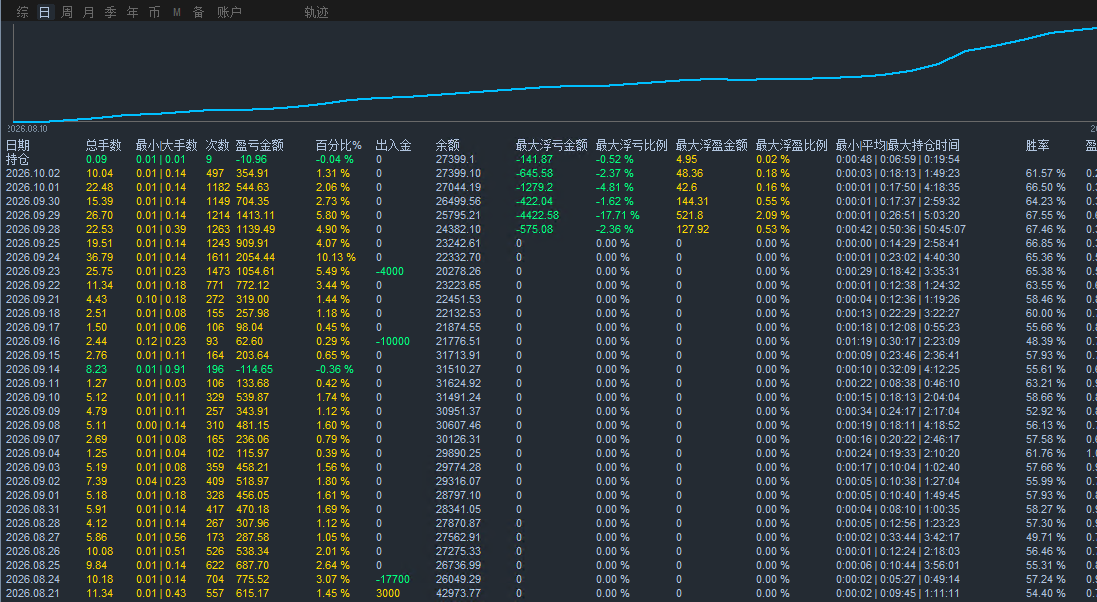The image size is (1097, 602).
Task: Select the 2026.08.21 date row
Action: coord(33,594)
